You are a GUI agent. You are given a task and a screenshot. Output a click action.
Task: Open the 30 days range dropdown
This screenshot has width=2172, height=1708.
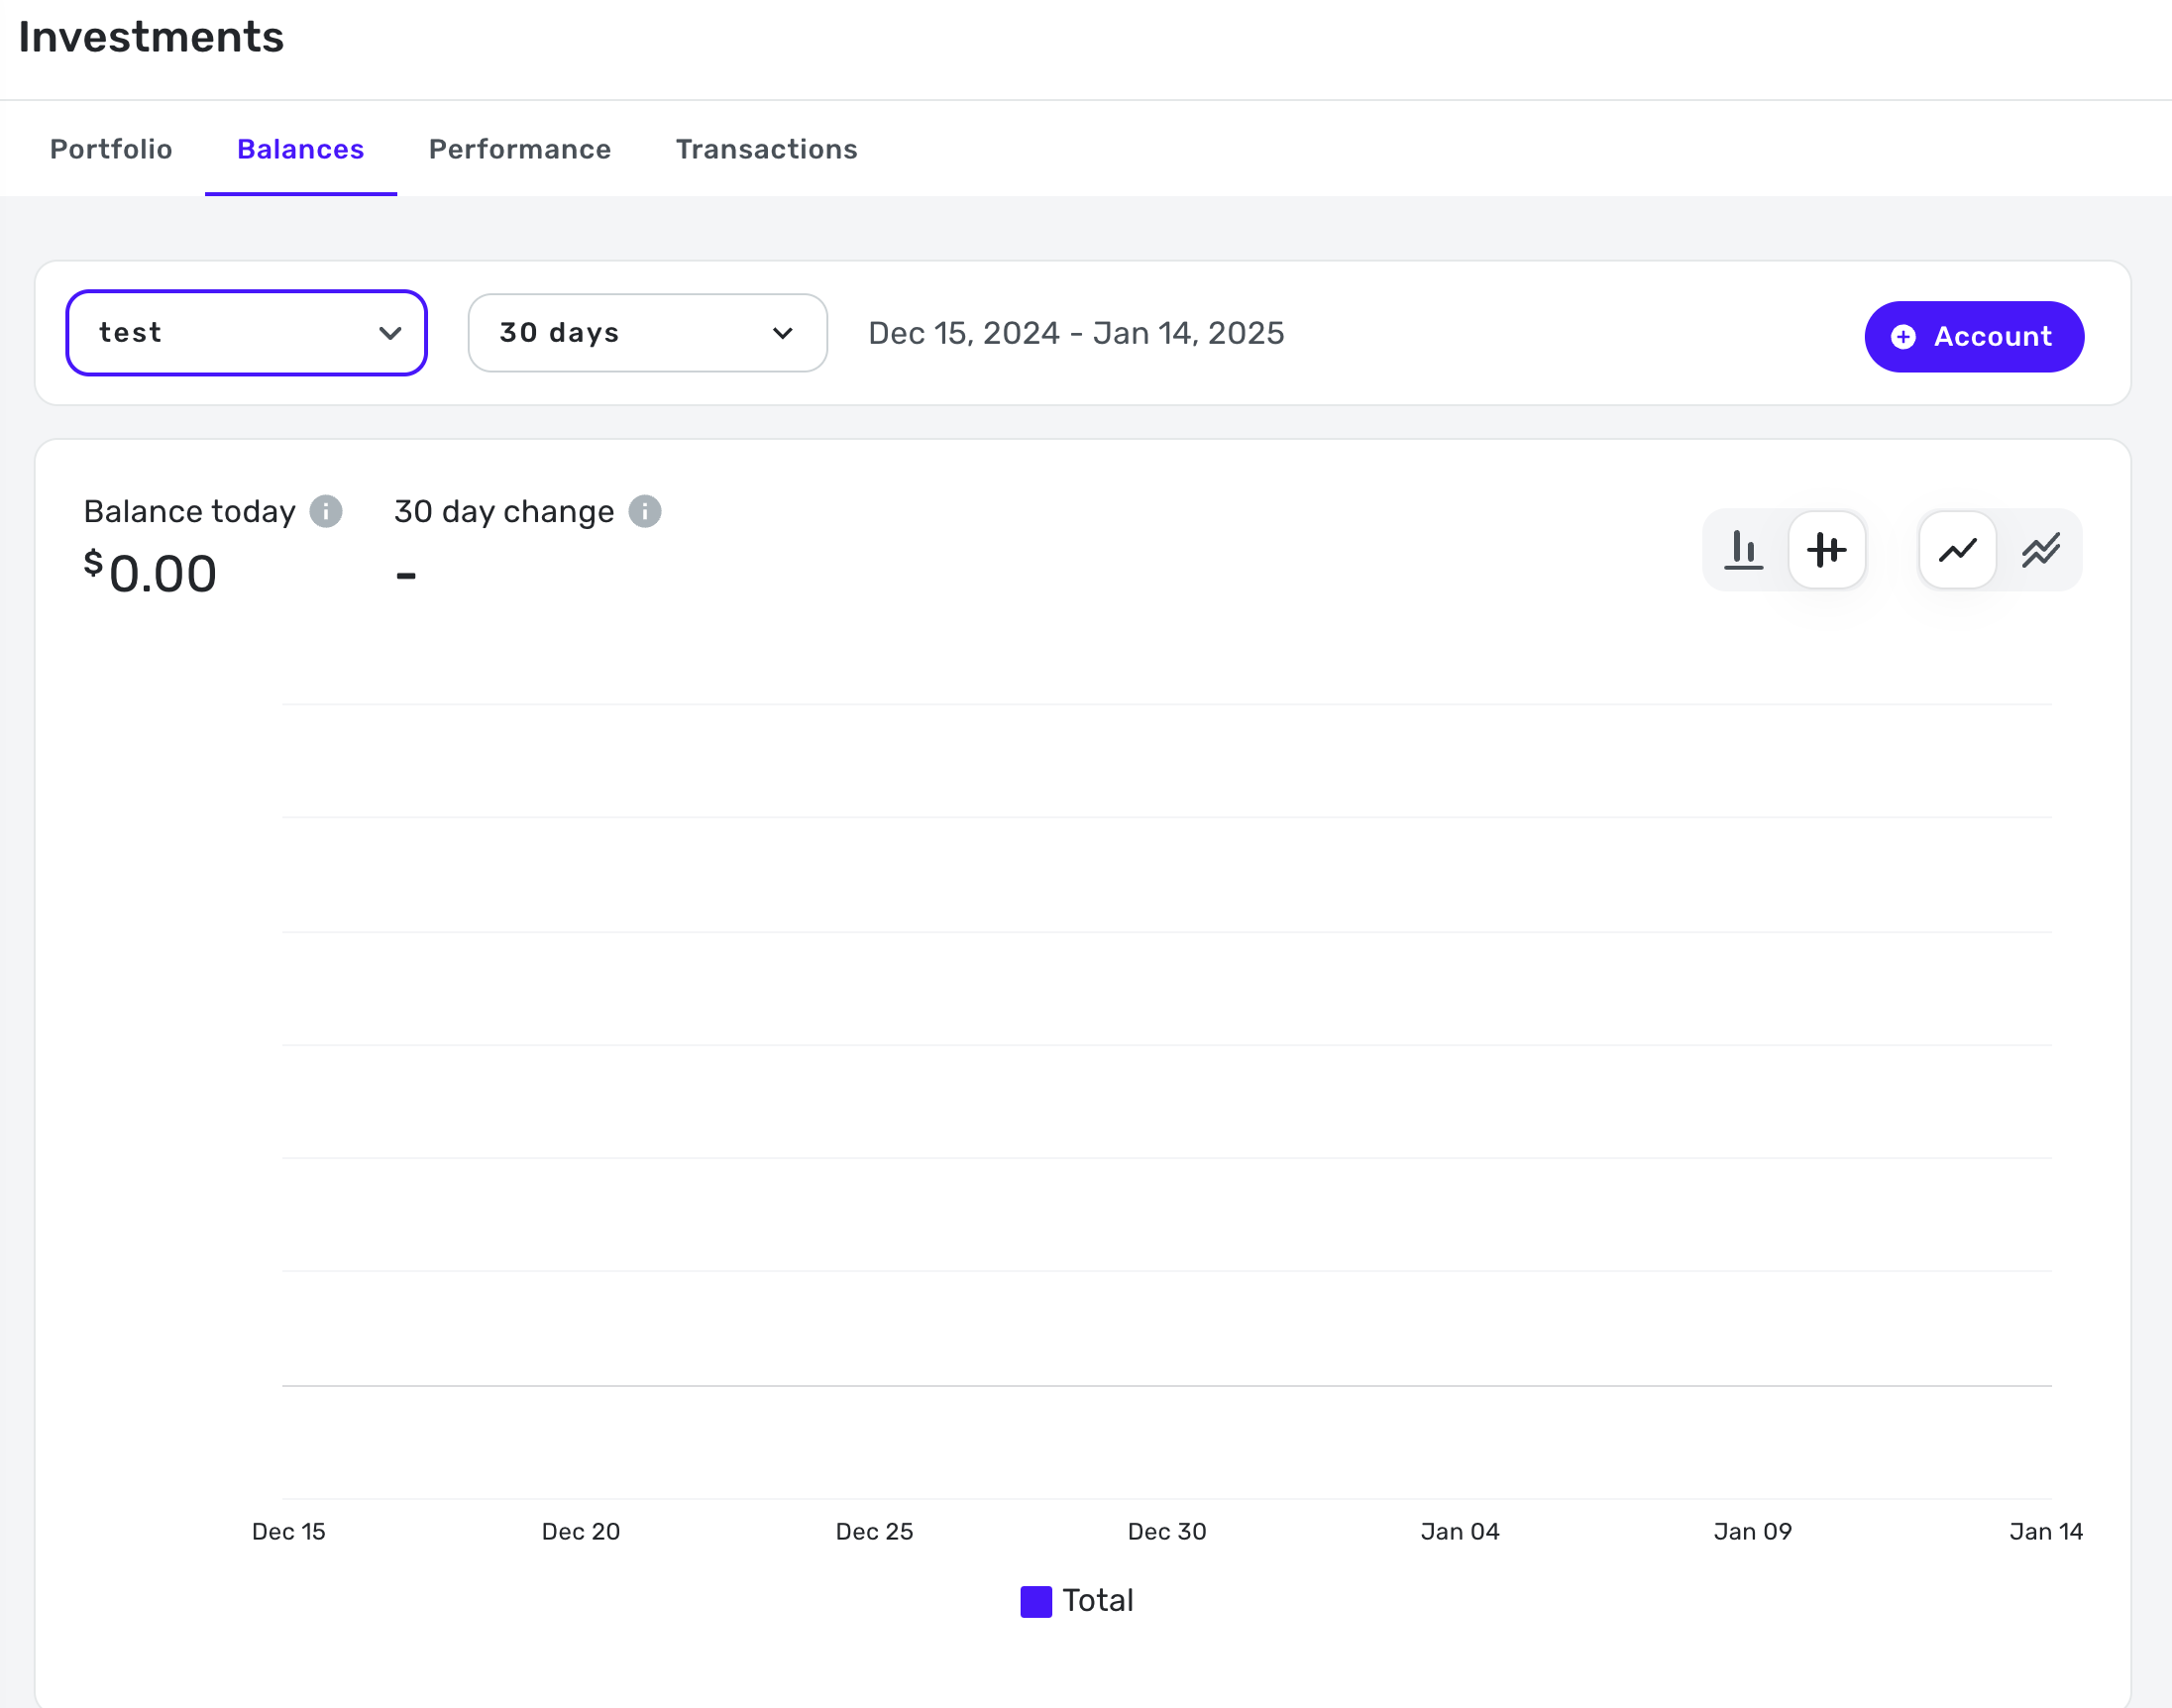click(x=647, y=333)
